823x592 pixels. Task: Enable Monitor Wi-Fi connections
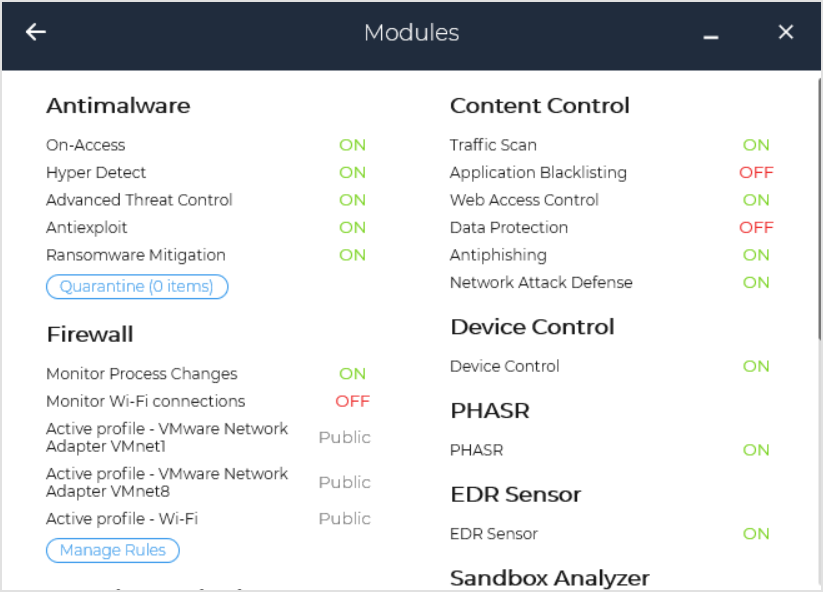pyautogui.click(x=352, y=401)
